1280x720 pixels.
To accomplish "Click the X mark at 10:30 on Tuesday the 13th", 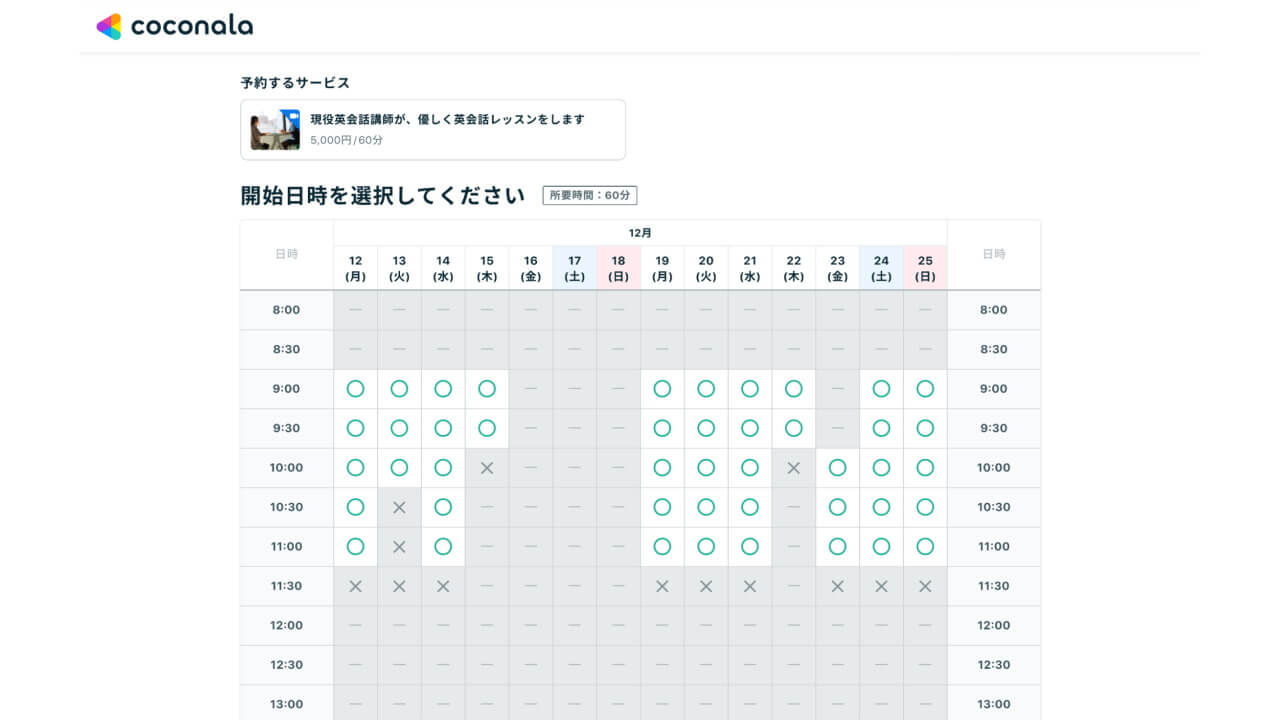I will [399, 507].
